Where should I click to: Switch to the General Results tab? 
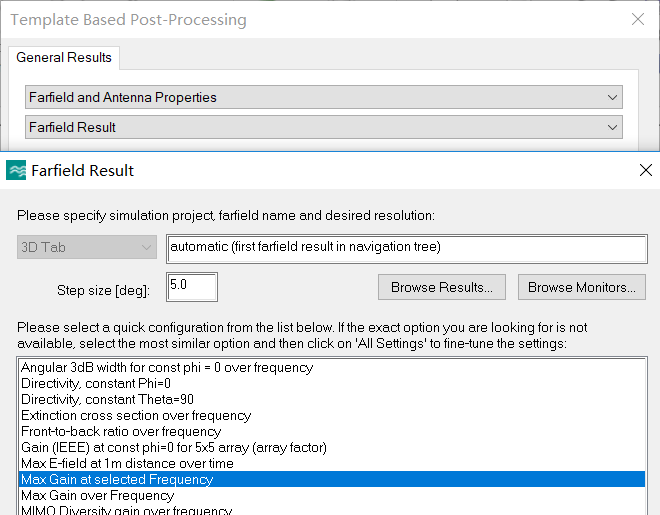[64, 57]
